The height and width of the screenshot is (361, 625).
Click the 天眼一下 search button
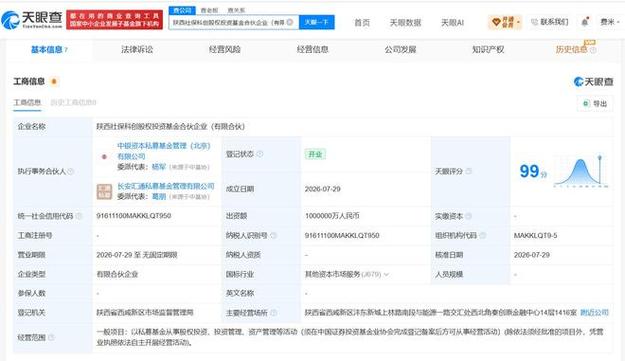(316, 22)
